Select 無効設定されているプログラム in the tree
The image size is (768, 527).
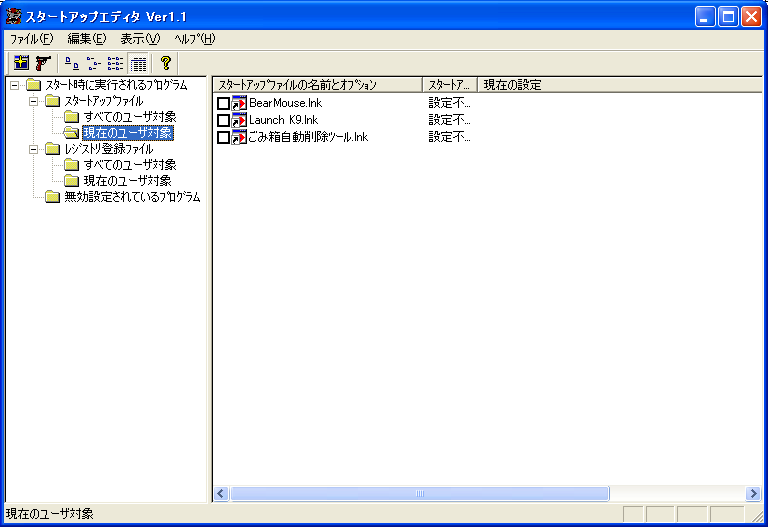coord(132,197)
